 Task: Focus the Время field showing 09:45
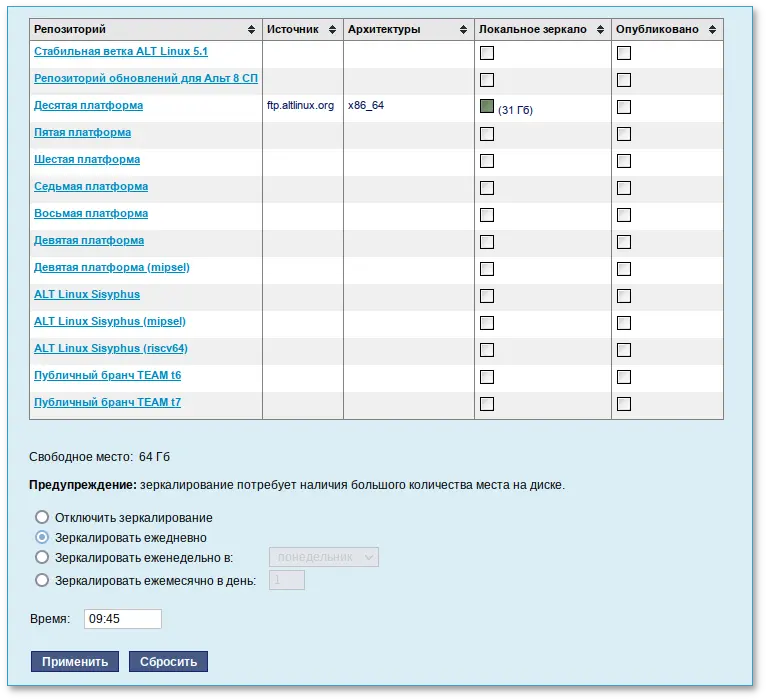coord(123,619)
